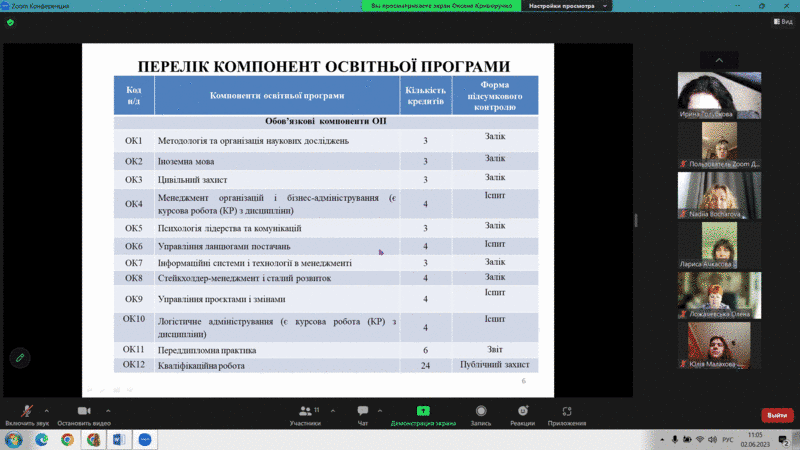Click tray camera-in-use icon
The width and height of the screenshot is (800, 450).
pos(687,439)
